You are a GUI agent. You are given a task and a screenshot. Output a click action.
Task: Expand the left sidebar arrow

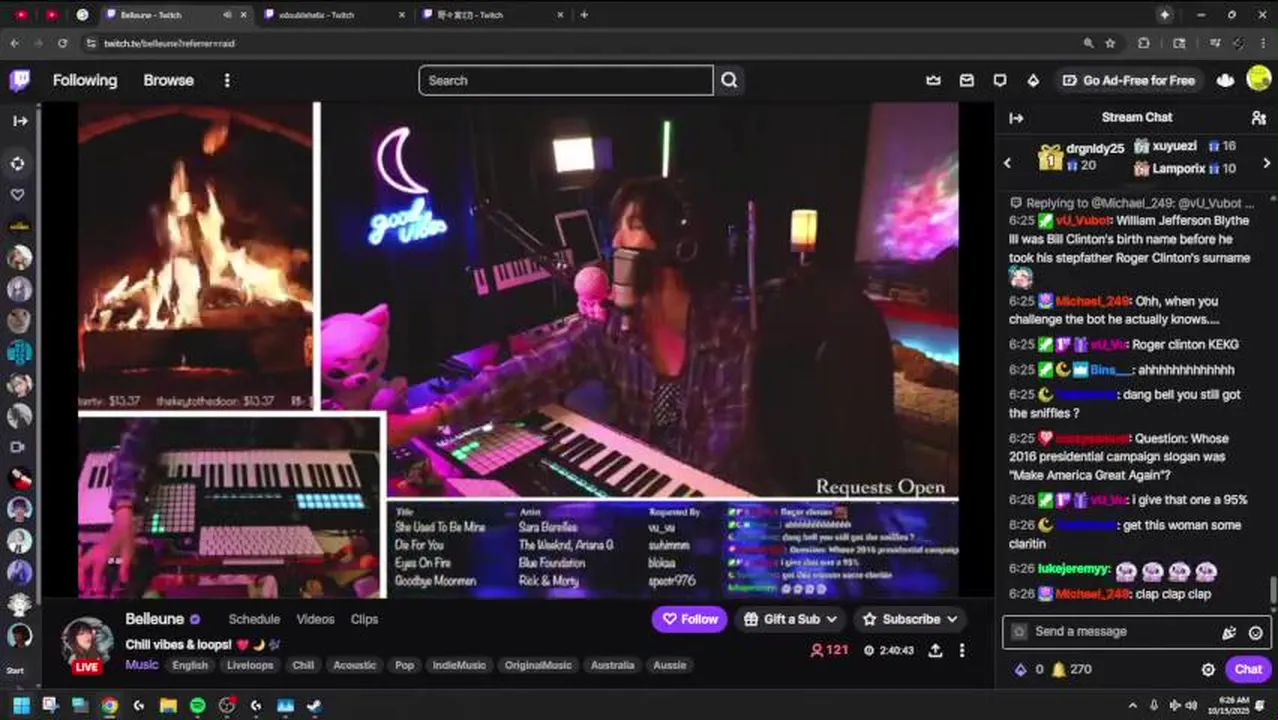pyautogui.click(x=20, y=121)
